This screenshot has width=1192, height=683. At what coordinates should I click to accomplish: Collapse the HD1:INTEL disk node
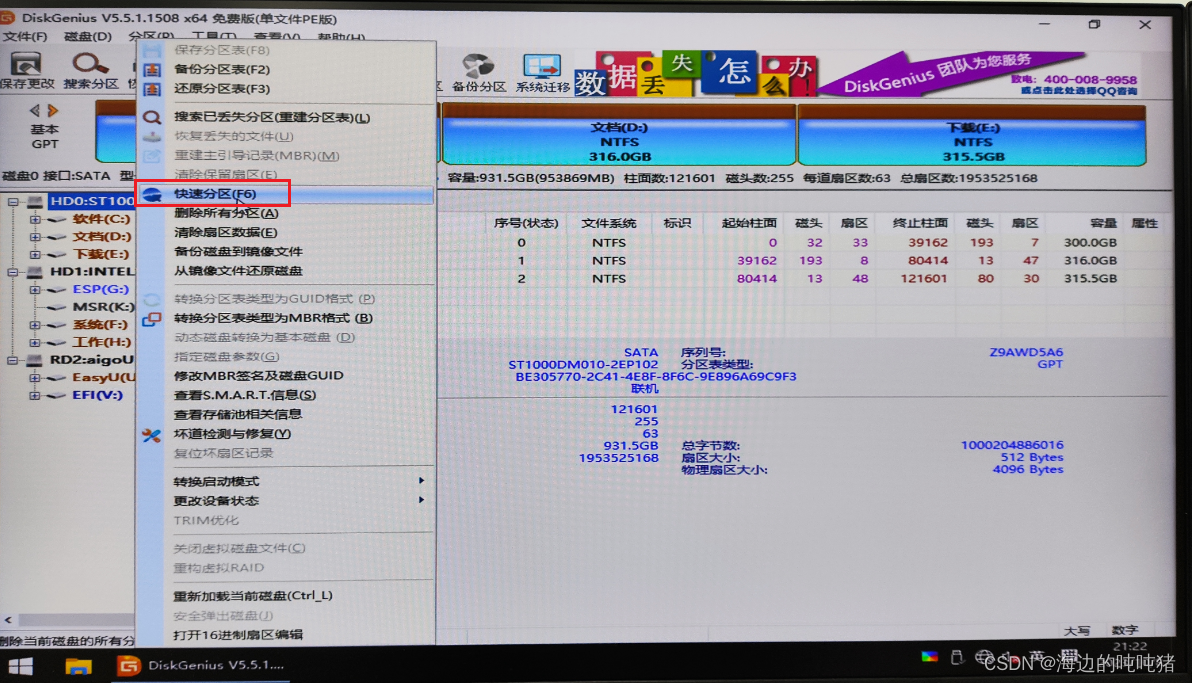(x=13, y=272)
